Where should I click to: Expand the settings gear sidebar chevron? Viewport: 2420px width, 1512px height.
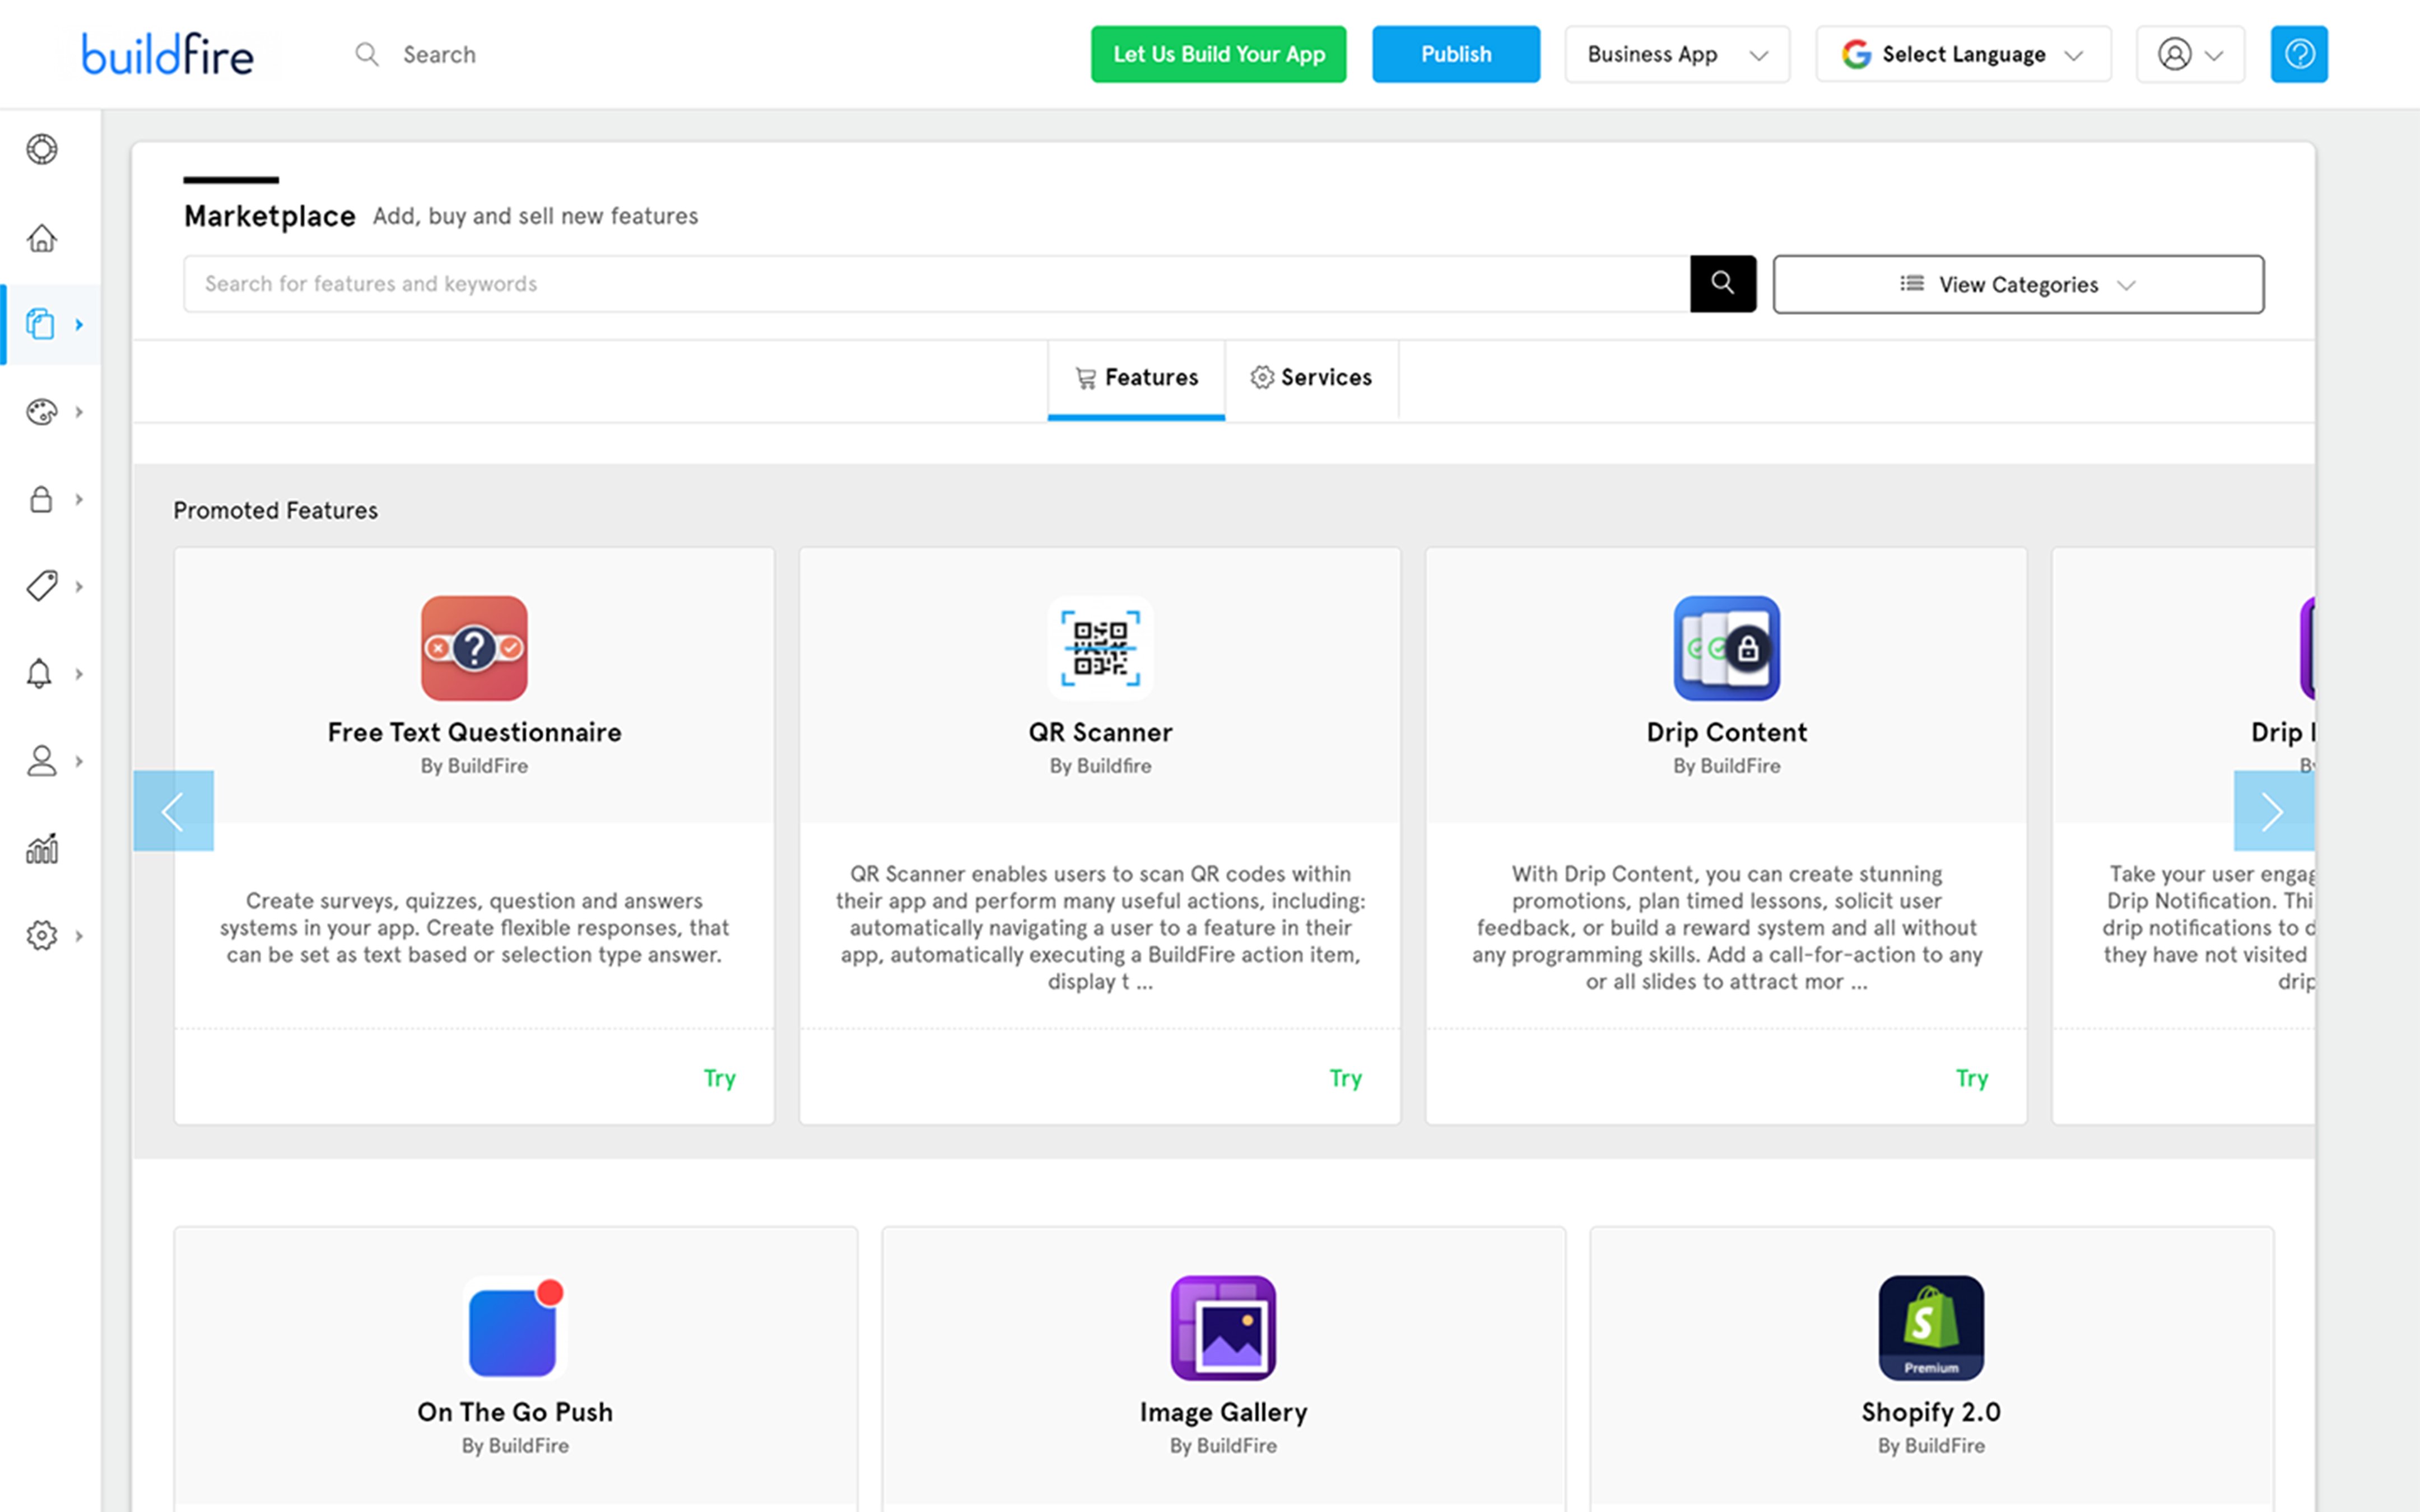[79, 936]
